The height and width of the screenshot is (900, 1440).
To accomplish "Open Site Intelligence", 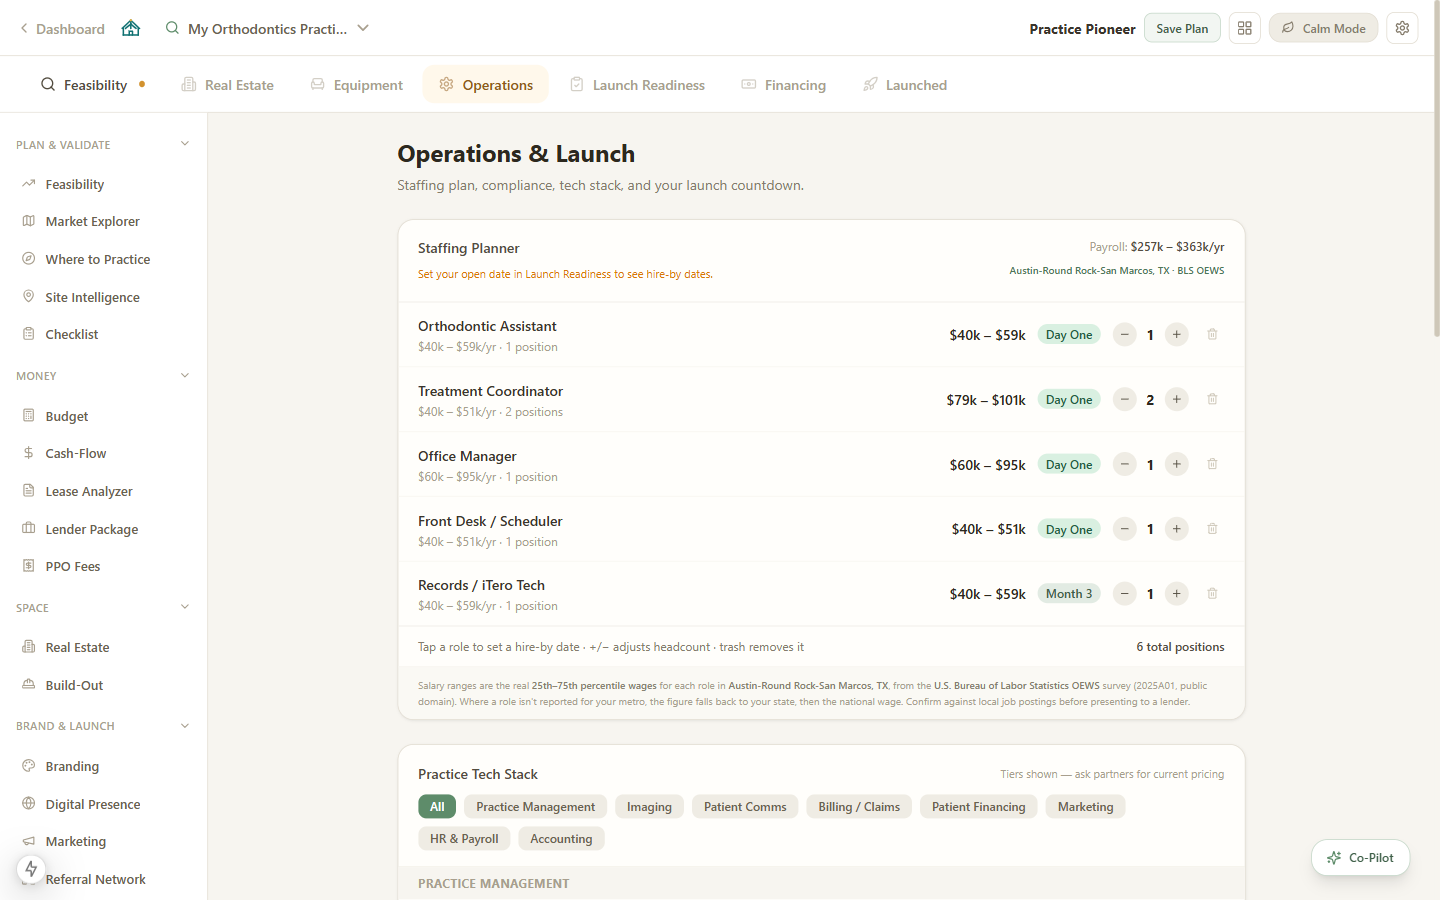I will coord(103,297).
